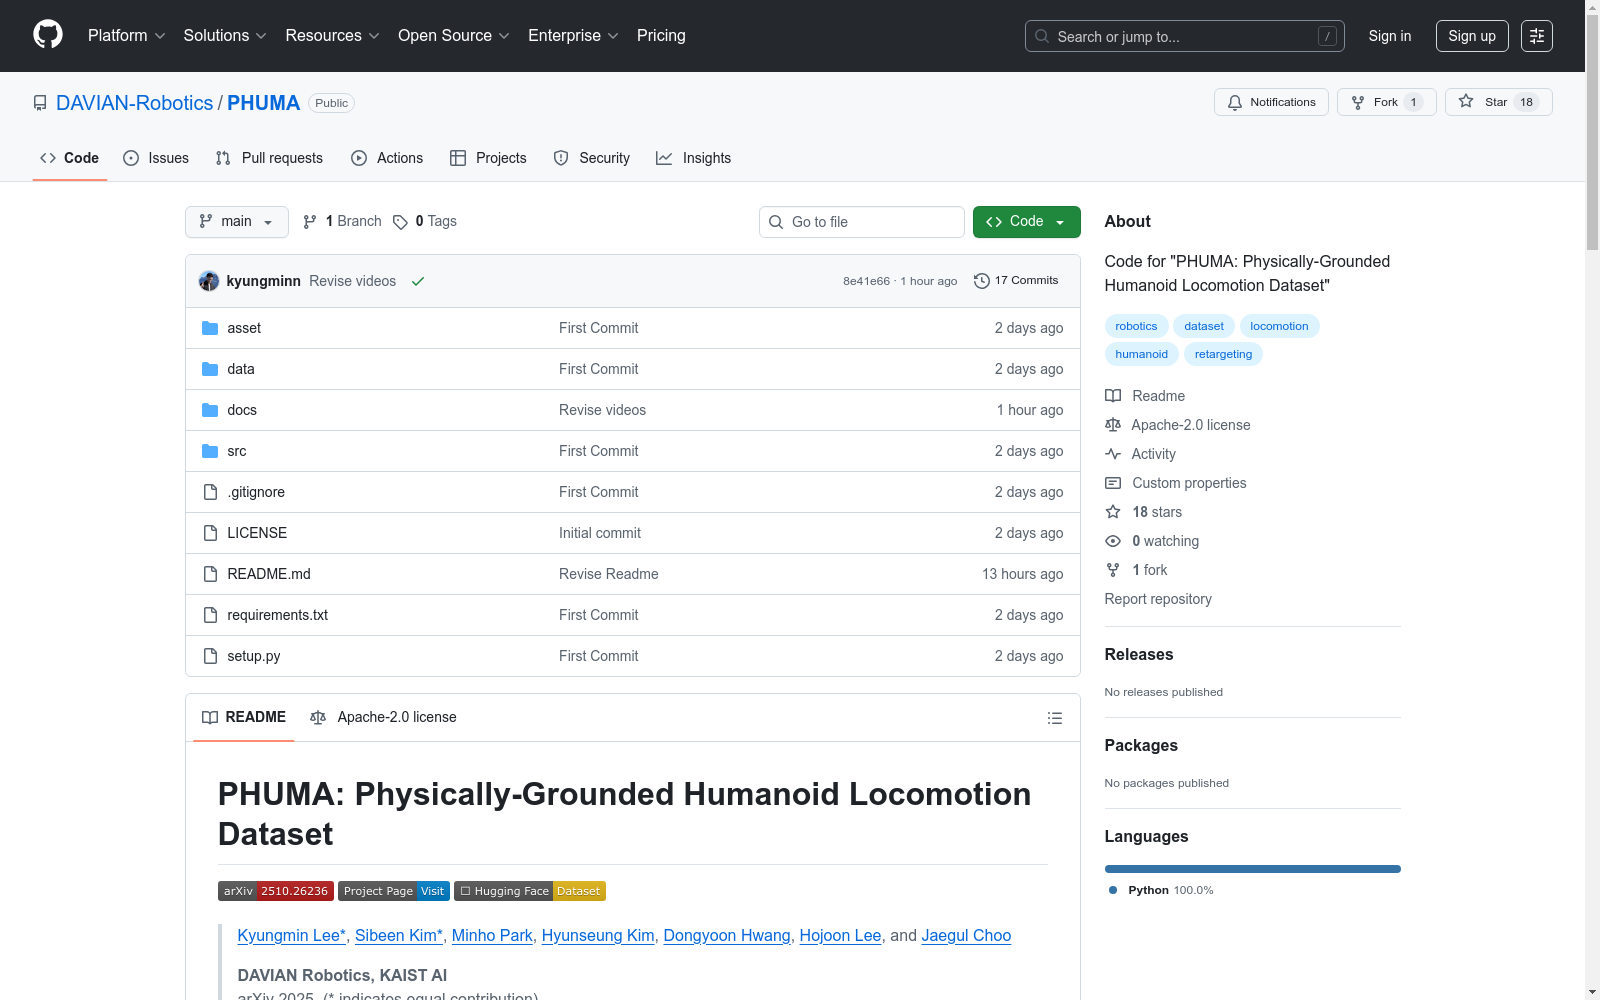
Task: Expand the Open Source menu
Action: 454,36
